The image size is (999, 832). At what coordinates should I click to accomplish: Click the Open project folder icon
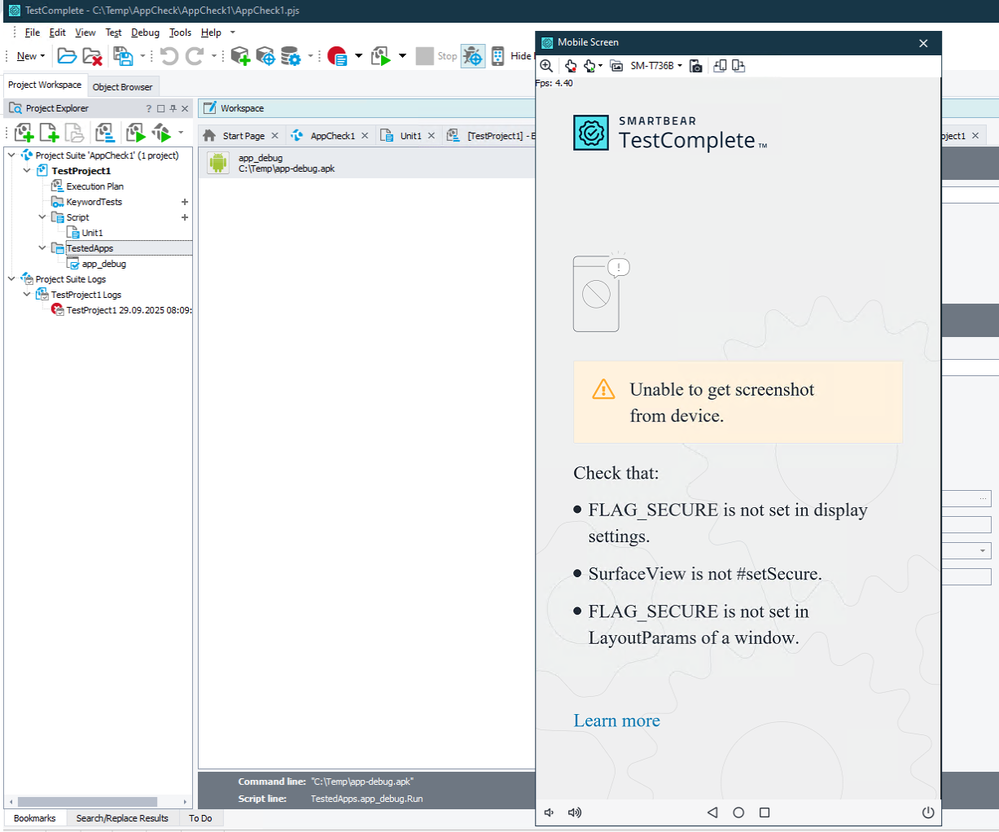click(66, 56)
